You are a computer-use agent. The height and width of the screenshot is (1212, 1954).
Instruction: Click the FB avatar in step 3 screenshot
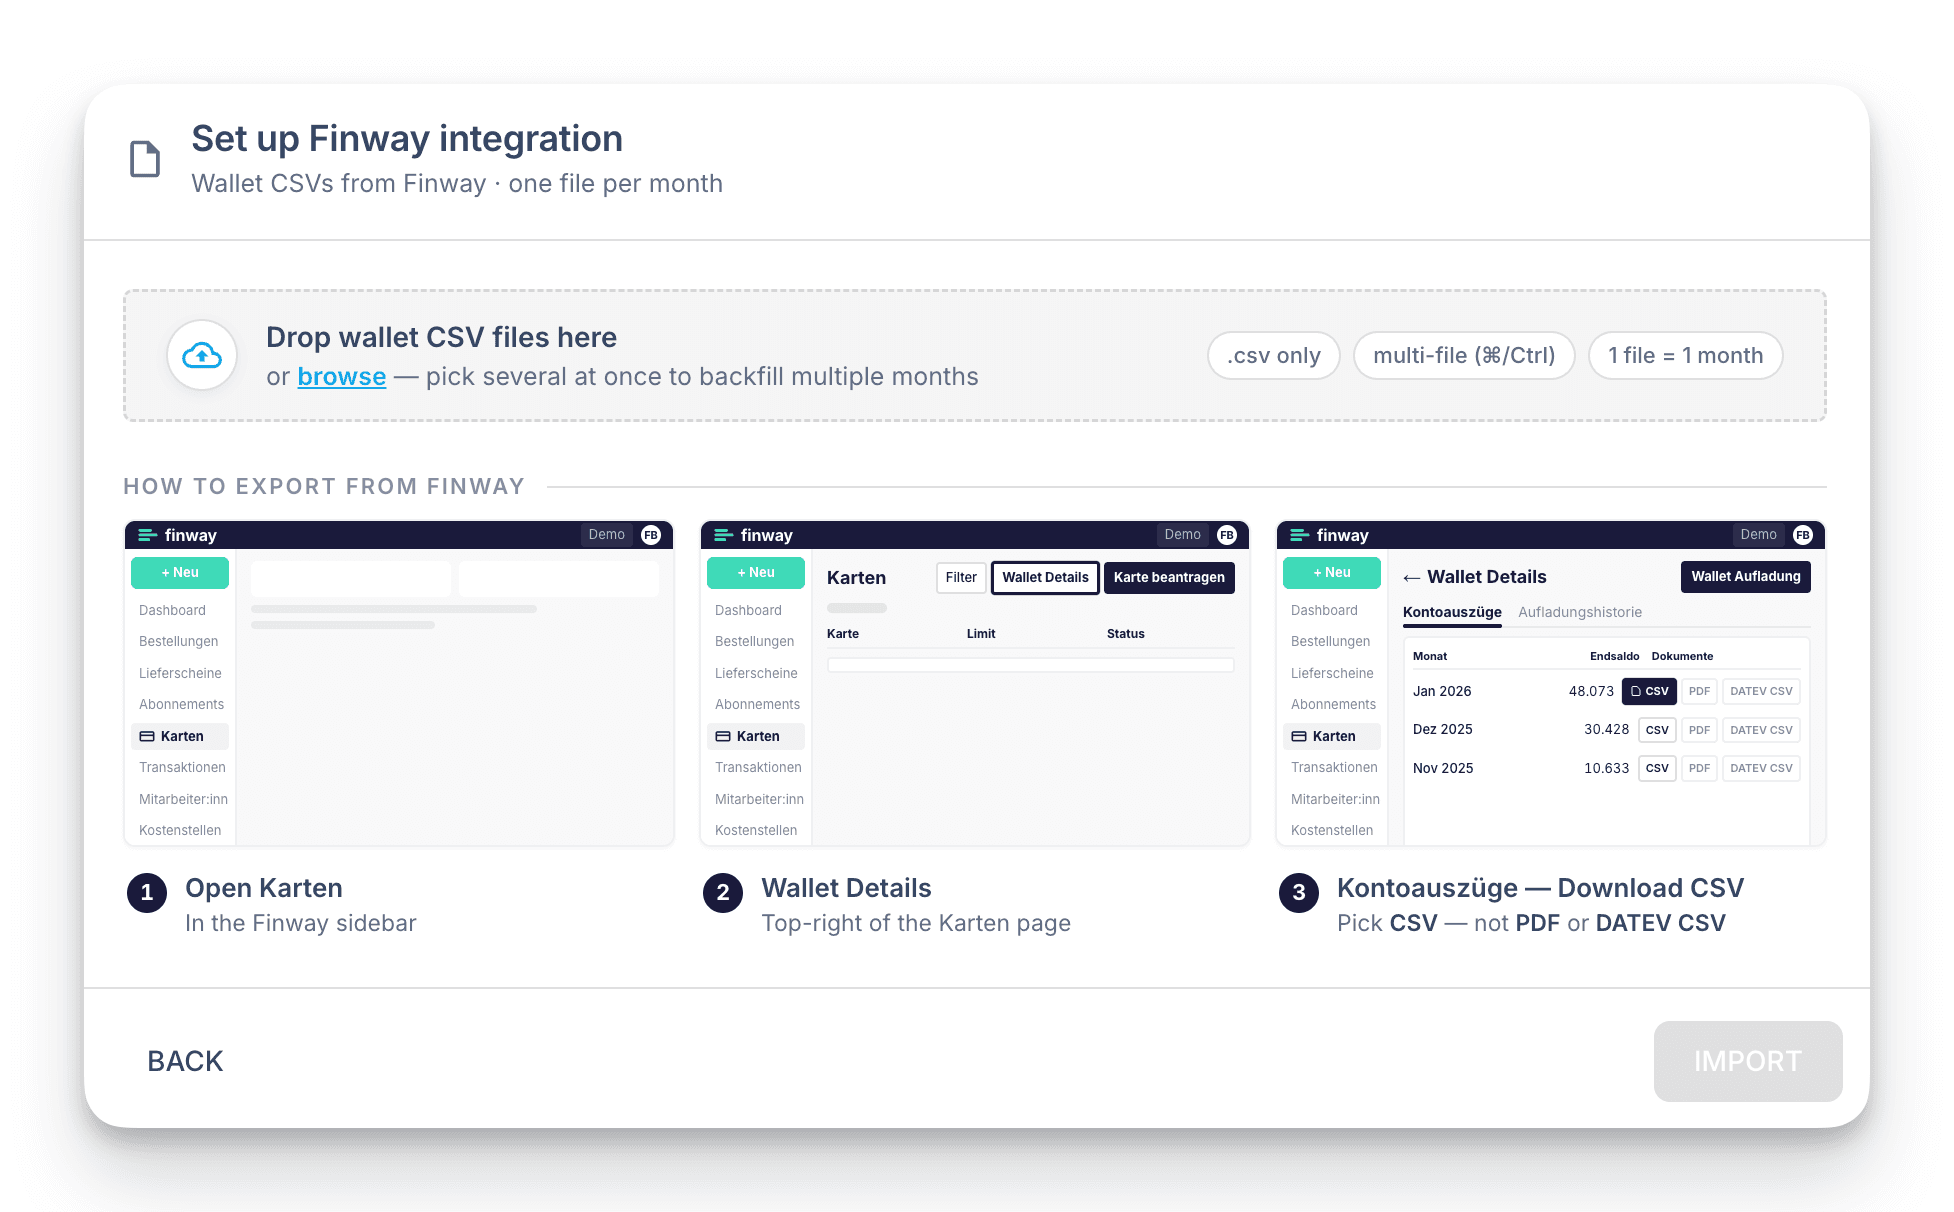pos(1803,535)
